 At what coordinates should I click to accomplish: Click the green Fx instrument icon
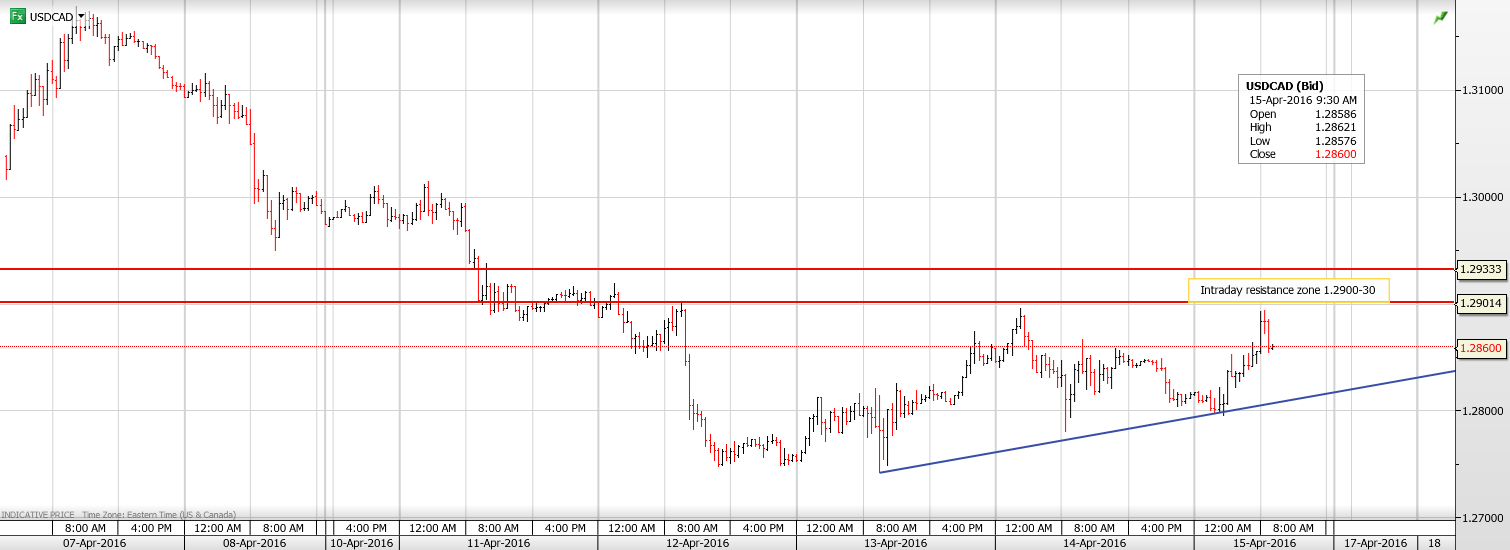pyautogui.click(x=17, y=16)
